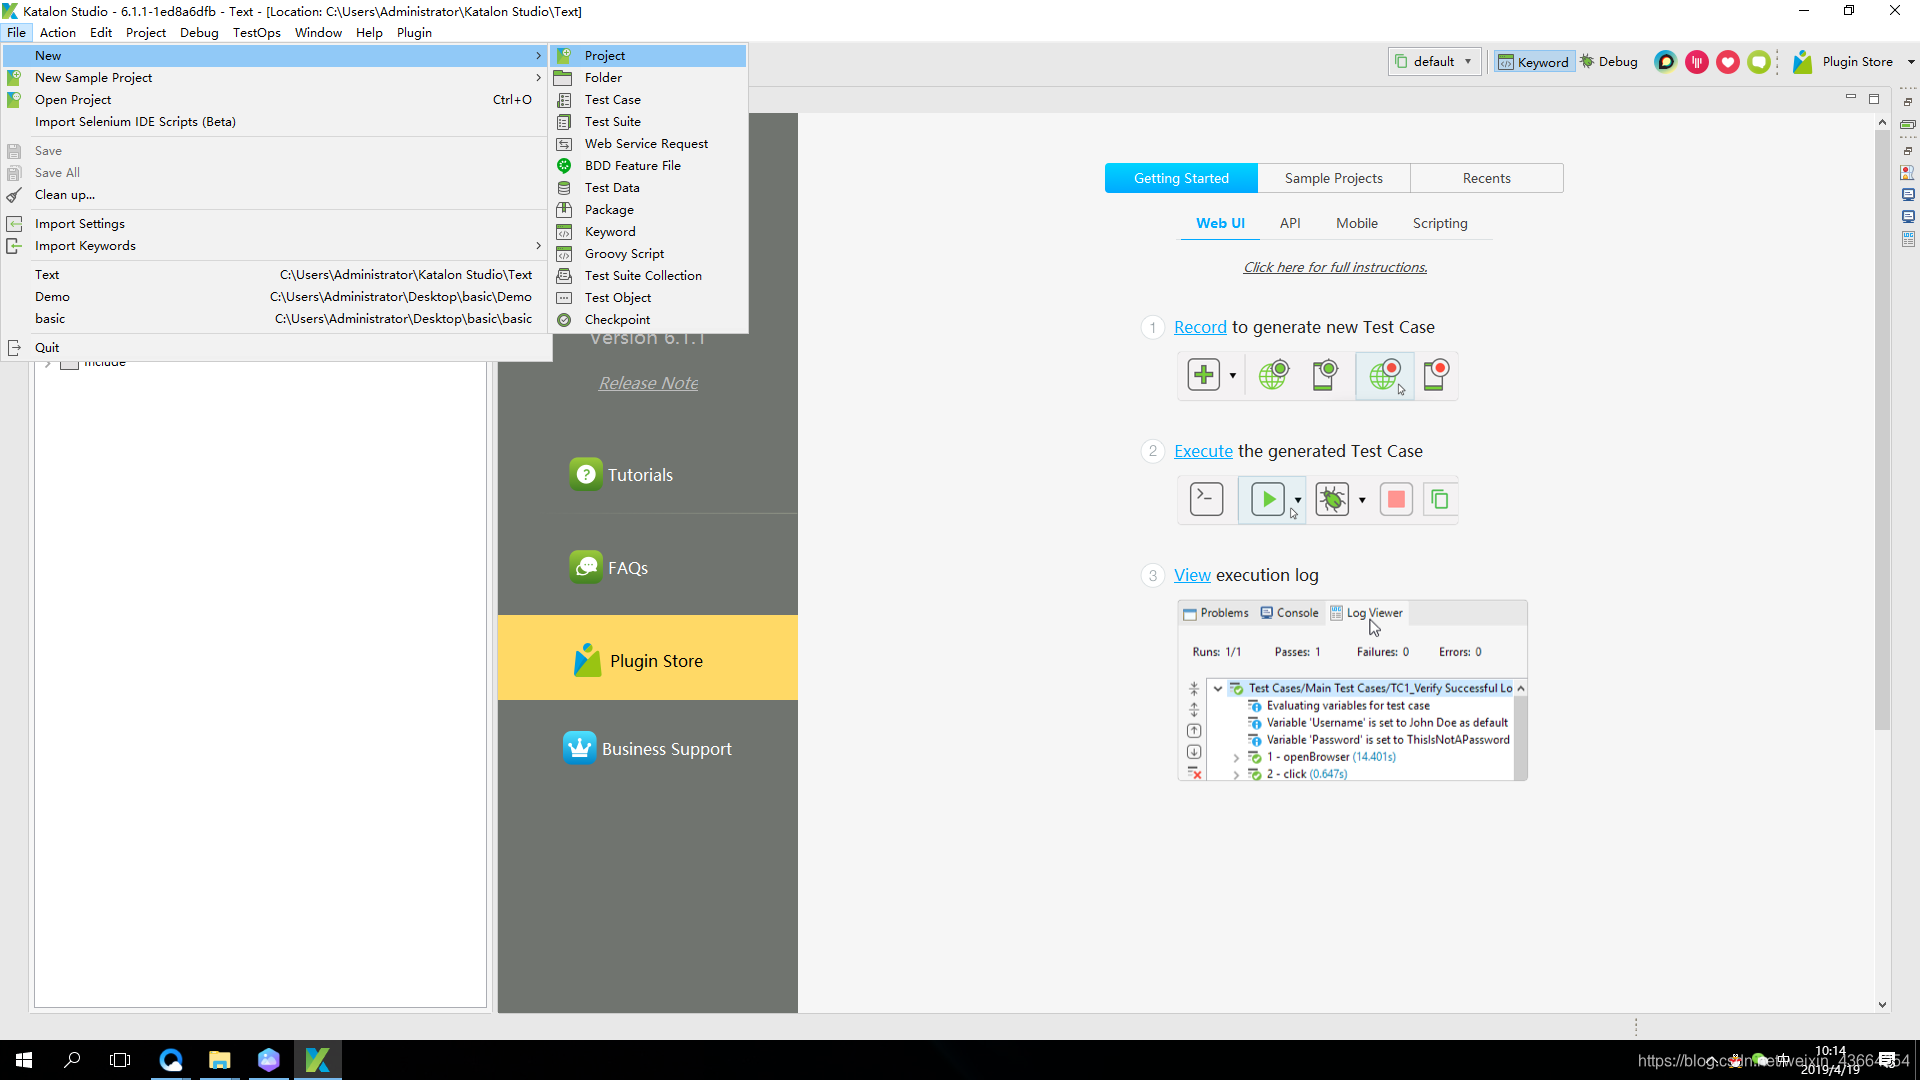Screen dimensions: 1920x1080
Task: Click the red heart circular toolbar icon
Action: (x=1728, y=62)
